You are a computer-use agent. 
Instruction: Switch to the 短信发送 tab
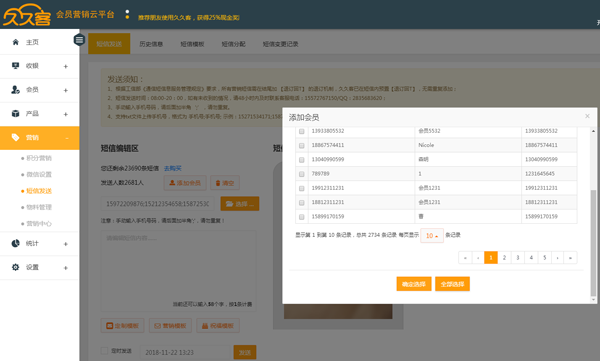(x=109, y=44)
